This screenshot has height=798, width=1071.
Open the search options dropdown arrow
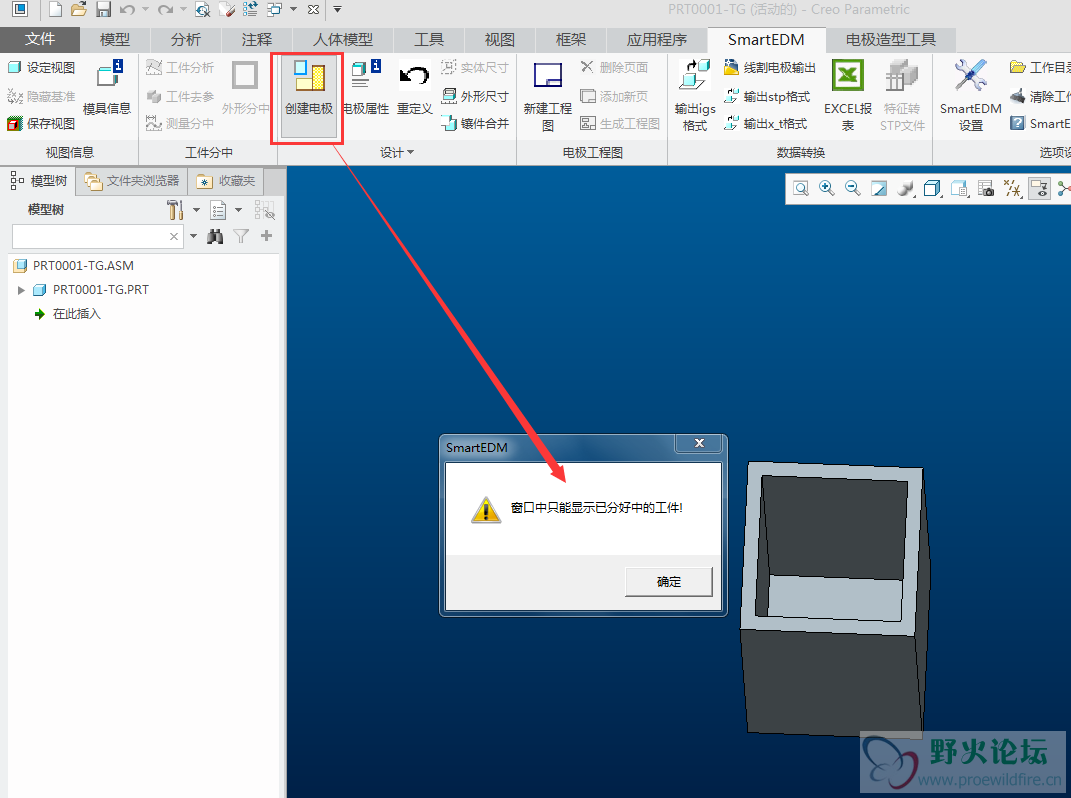pos(193,236)
